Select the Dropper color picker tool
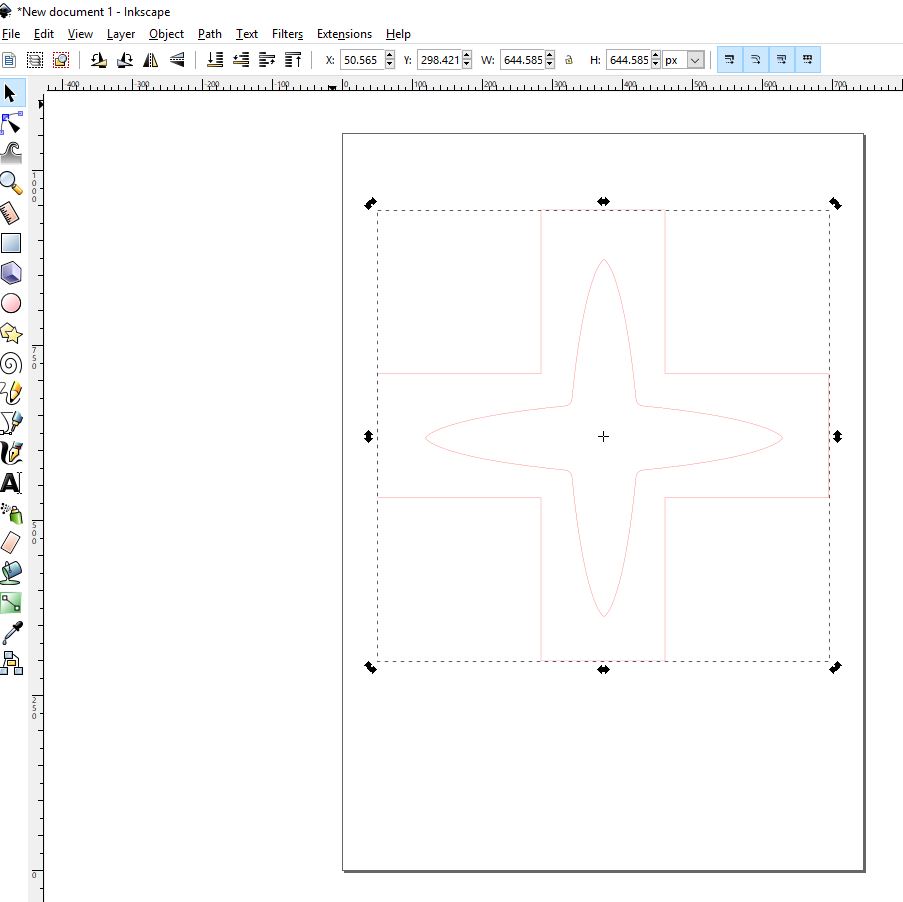903x902 pixels. [x=11, y=633]
